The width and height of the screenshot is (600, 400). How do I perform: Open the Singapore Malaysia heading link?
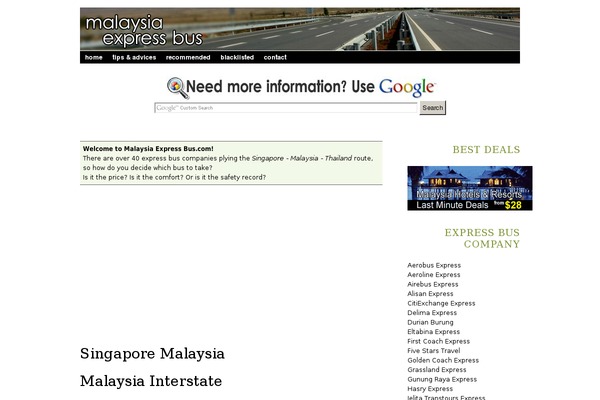click(152, 354)
